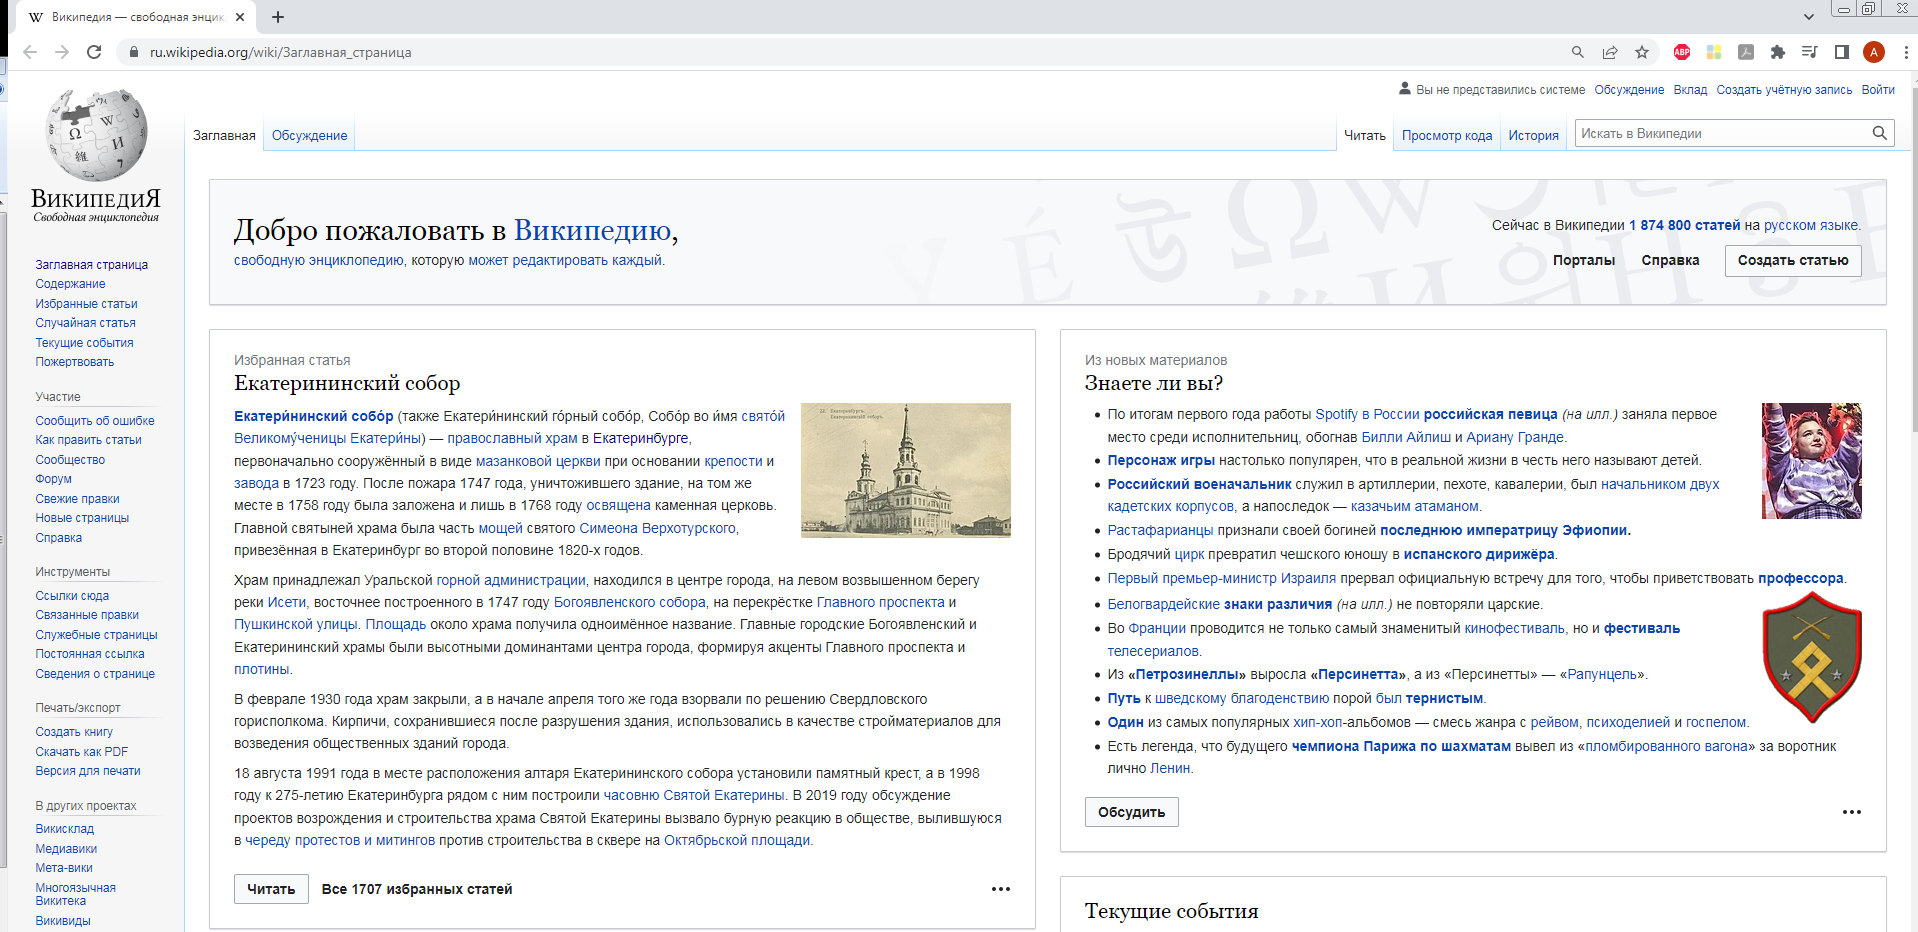Viewport: 1918px width, 932px height.
Task: Open Свежие правки in the sidebar
Action: [x=77, y=499]
